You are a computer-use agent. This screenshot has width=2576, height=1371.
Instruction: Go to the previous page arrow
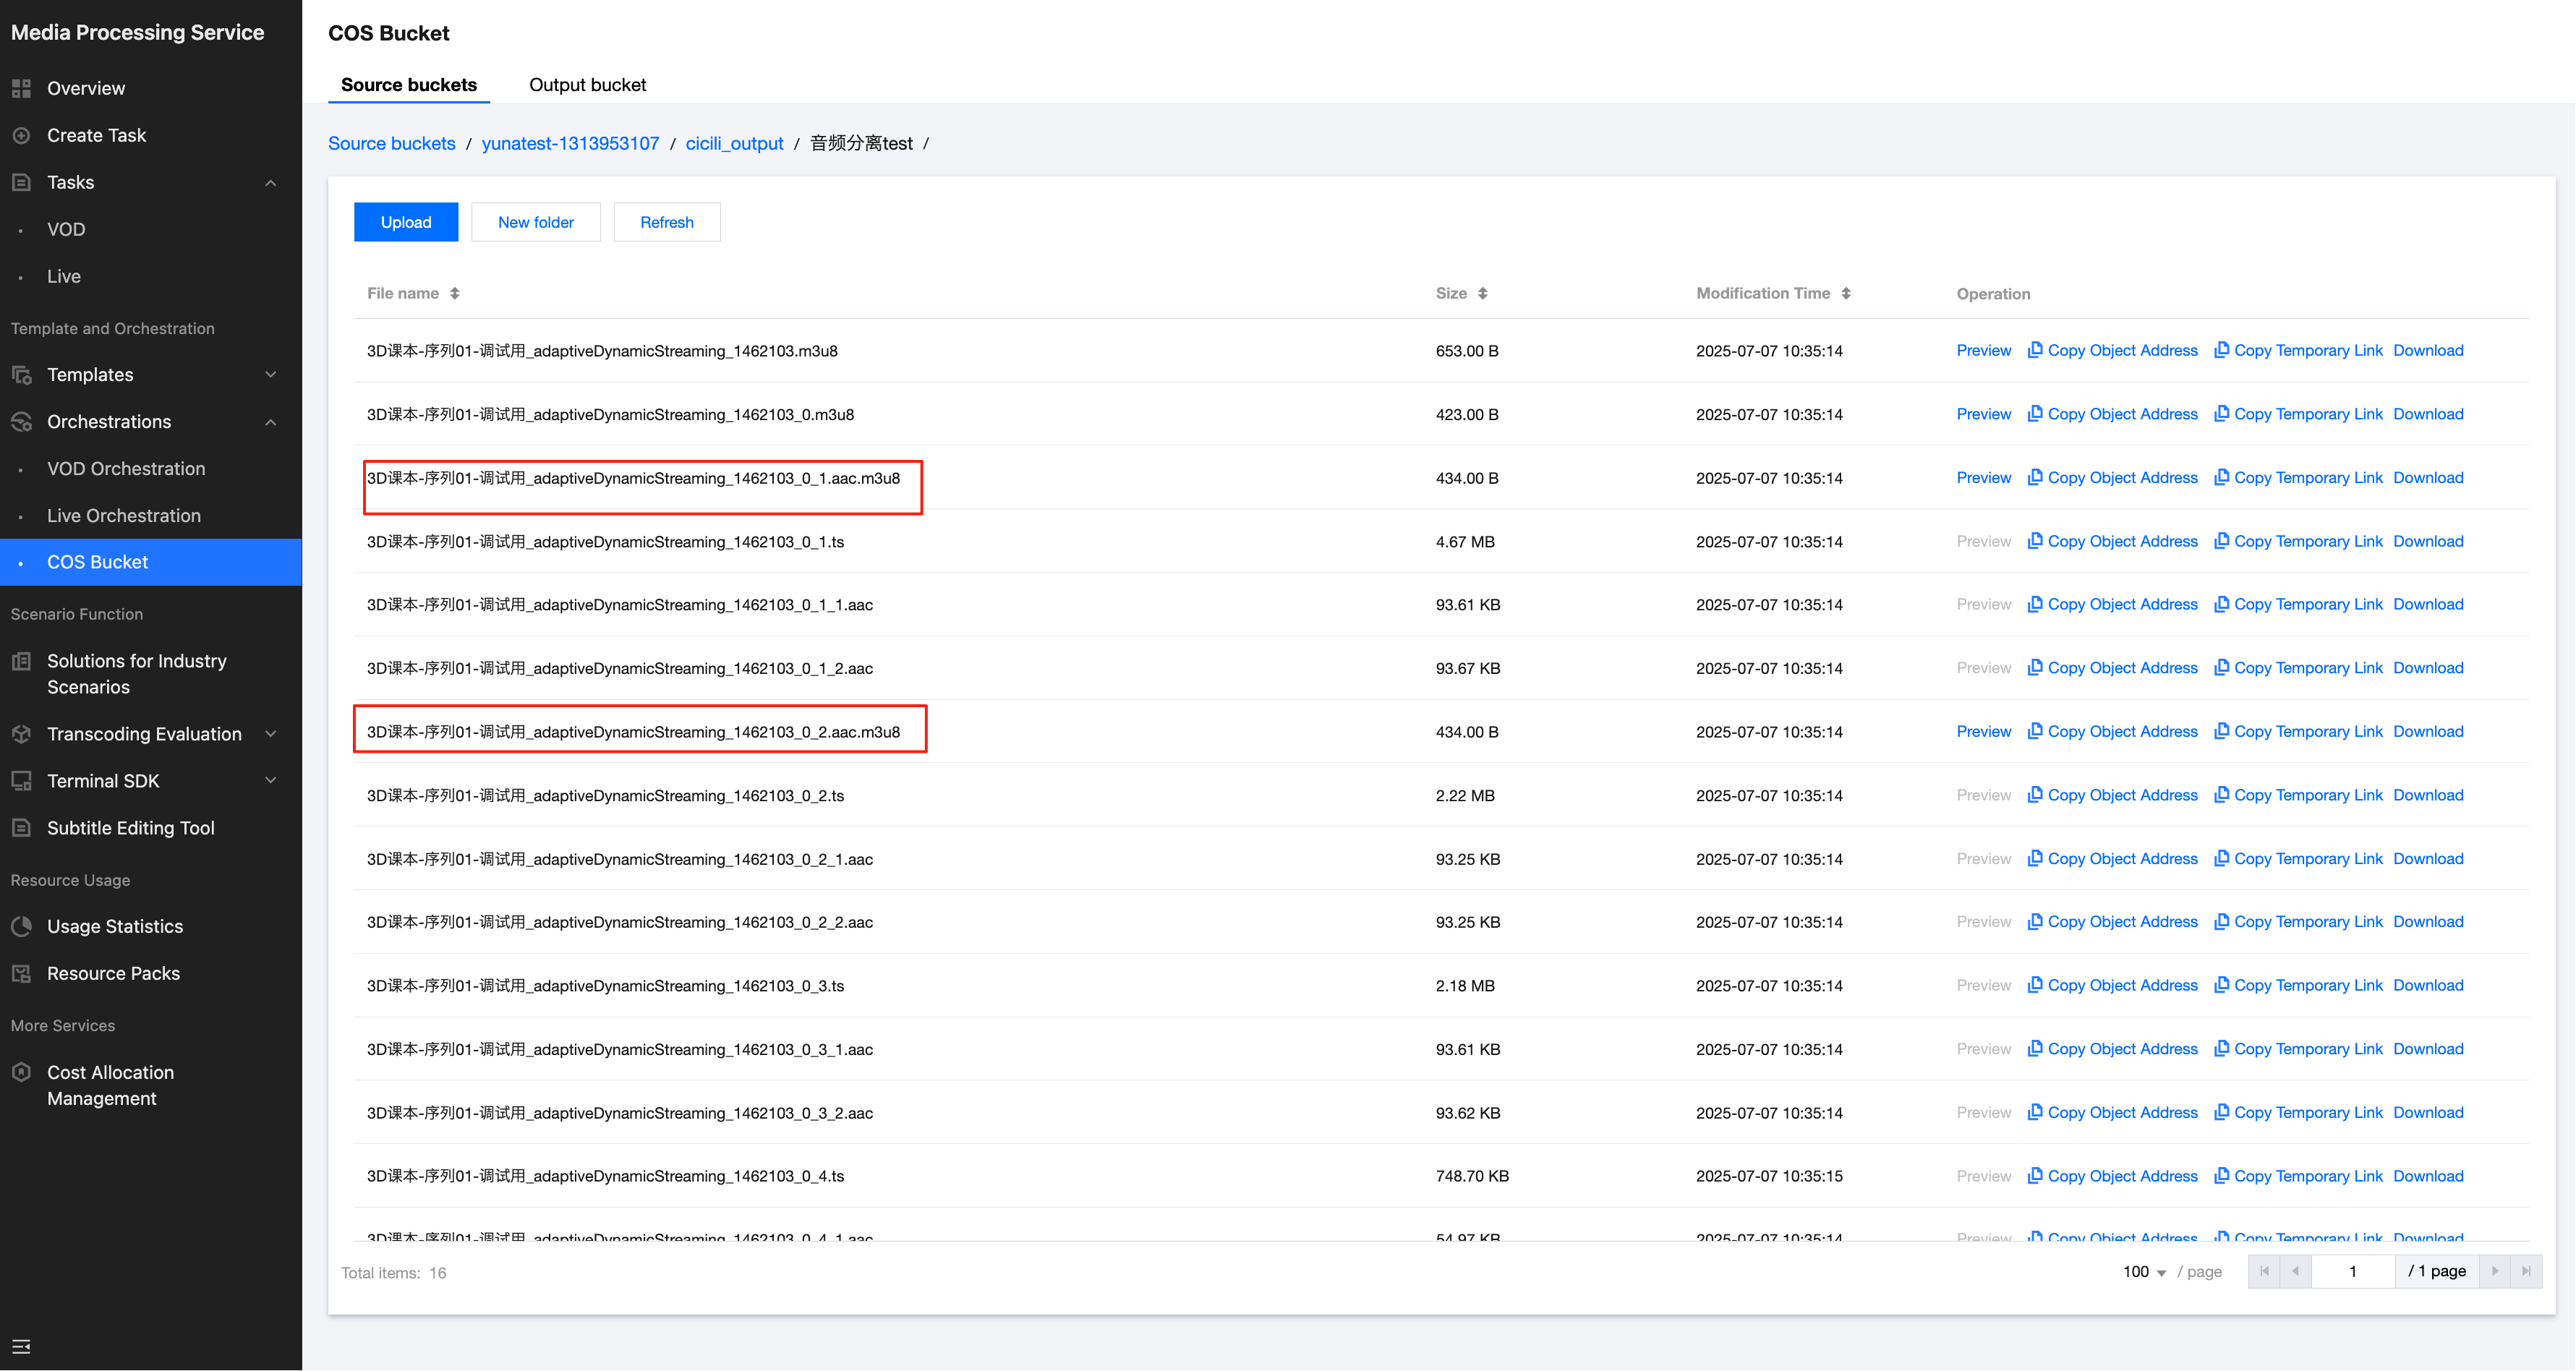[2295, 1272]
